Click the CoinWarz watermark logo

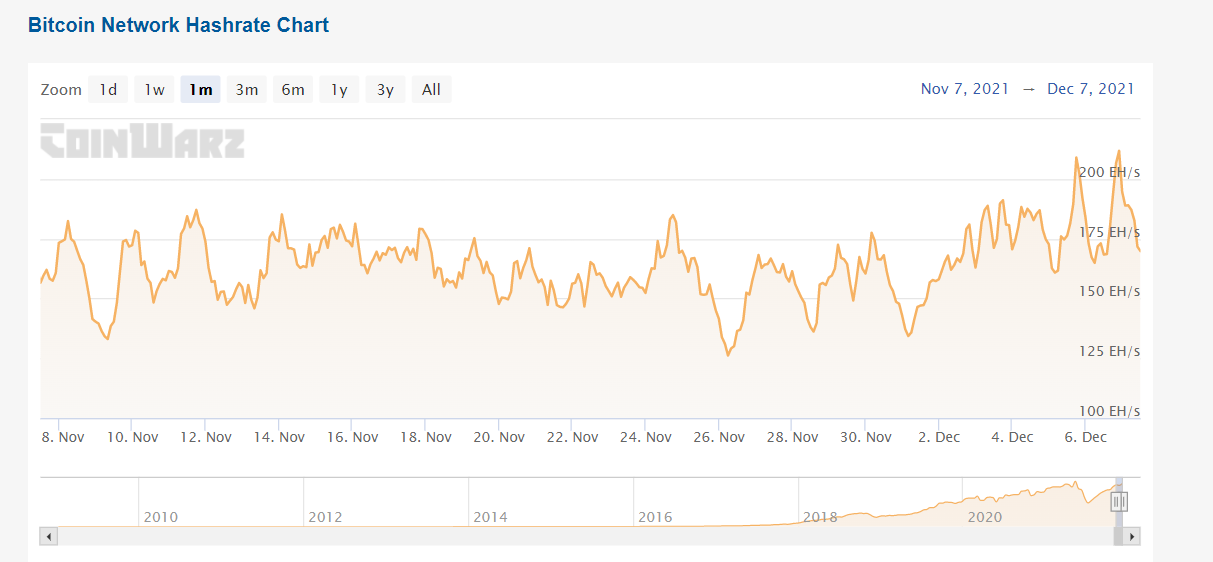[x=142, y=141]
